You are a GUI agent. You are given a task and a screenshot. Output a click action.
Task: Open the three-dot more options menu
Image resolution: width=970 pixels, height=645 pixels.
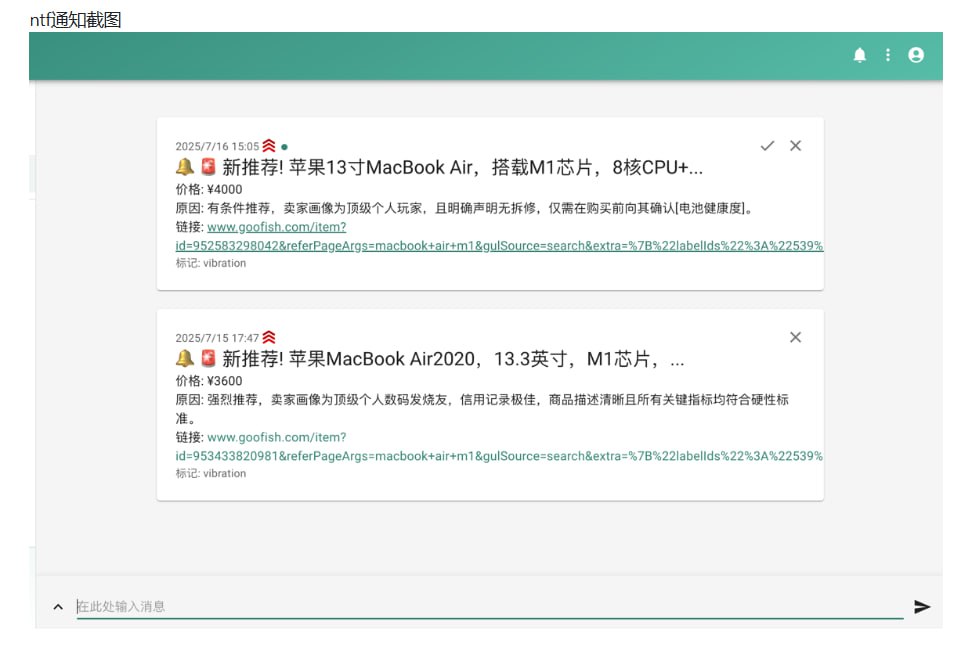pyautogui.click(x=888, y=55)
